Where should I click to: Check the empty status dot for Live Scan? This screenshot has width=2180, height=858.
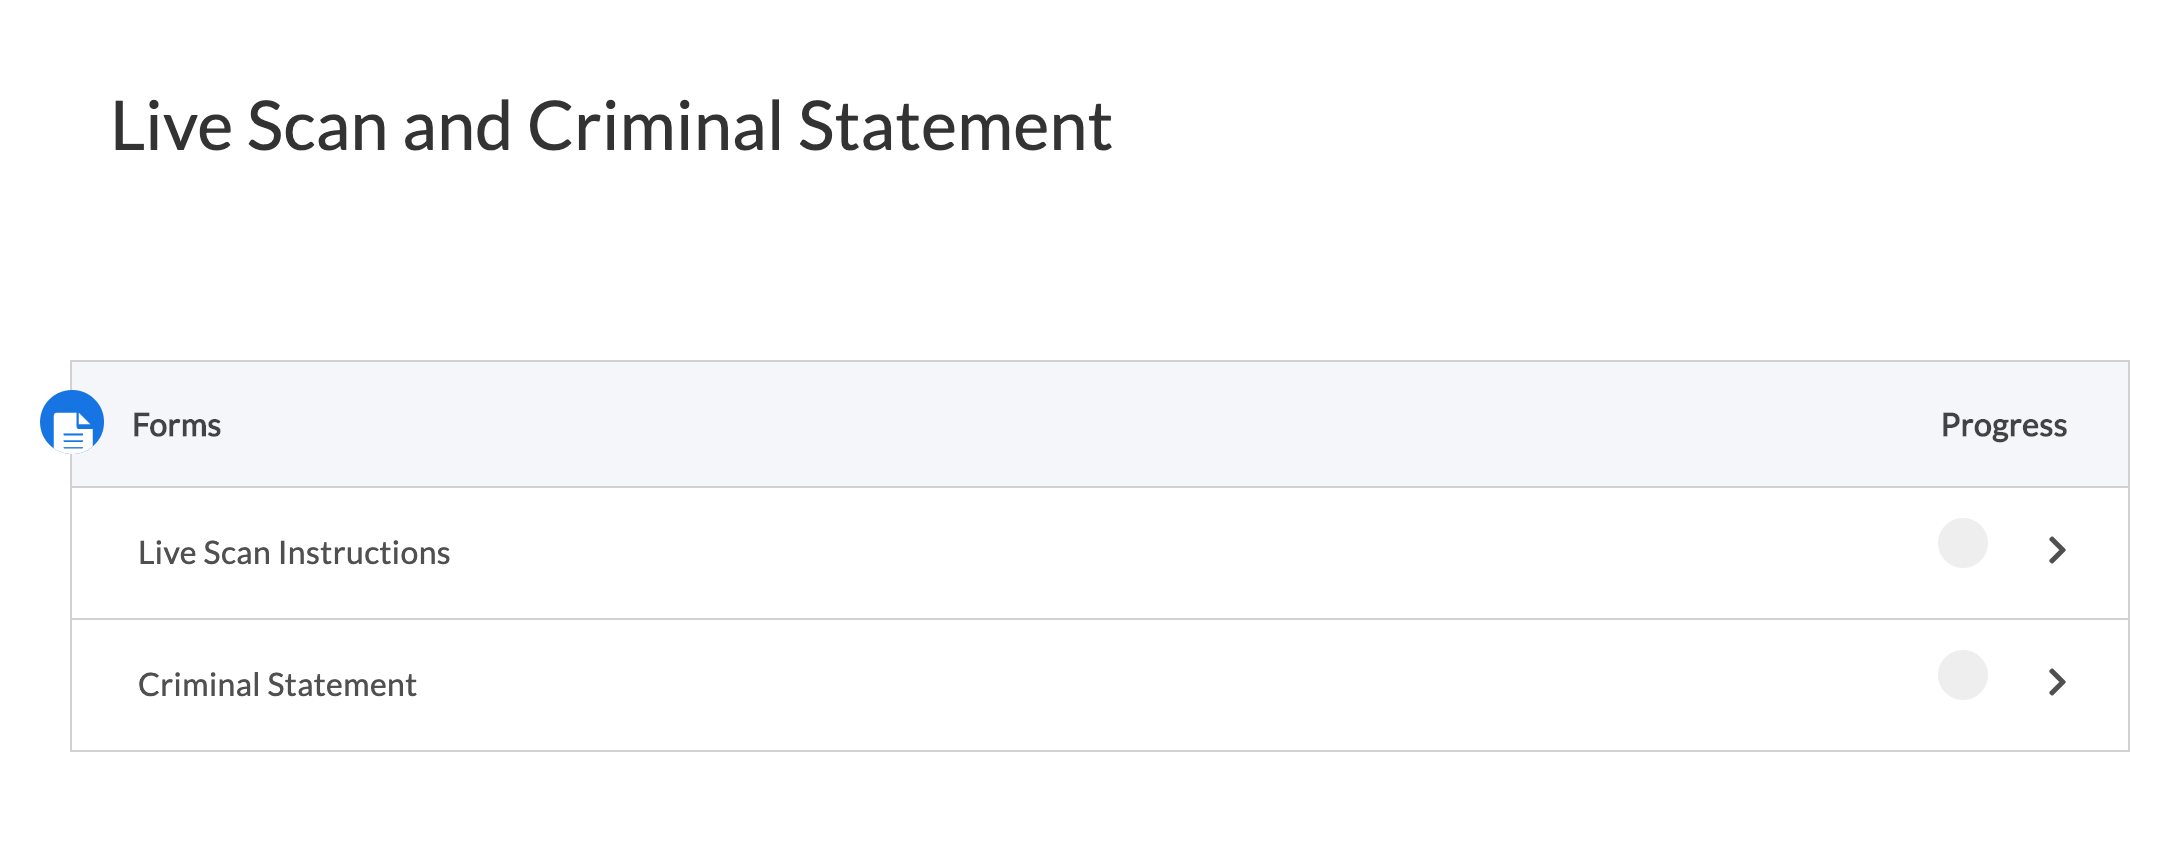[x=1962, y=543]
